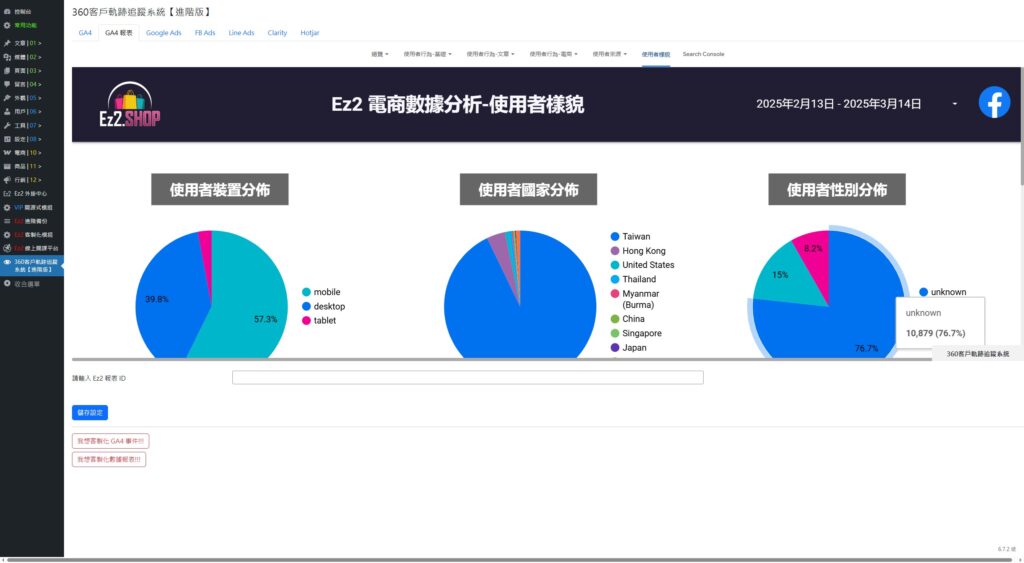Click the unknown gender legend entry

(x=942, y=292)
